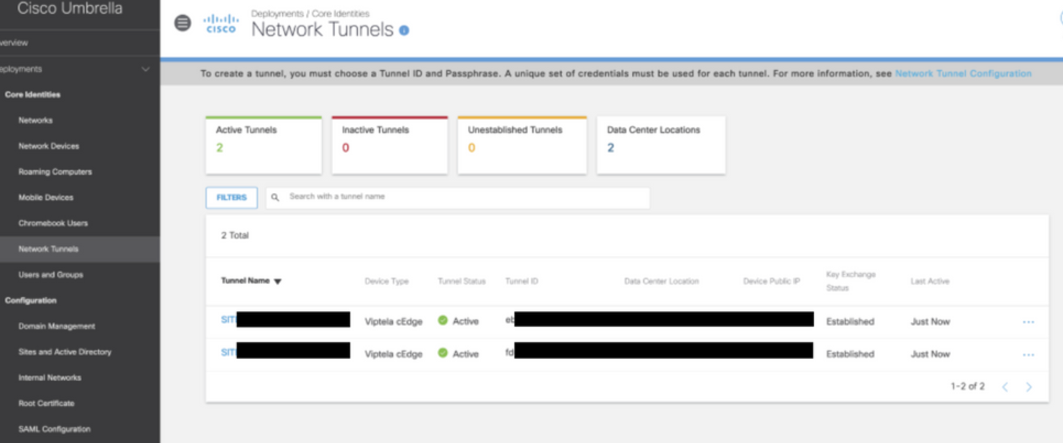1064x444 pixels.
Task: Click the info icon beside Network Tunnels
Action: coord(404,31)
